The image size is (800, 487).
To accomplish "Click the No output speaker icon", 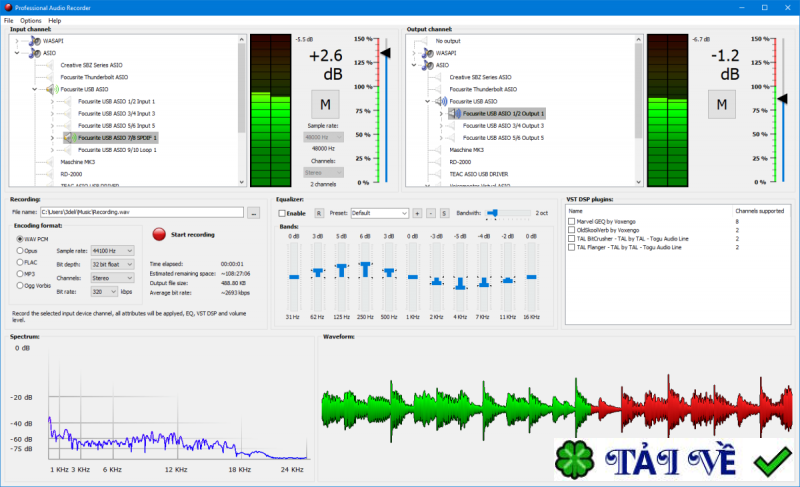I will (428, 41).
